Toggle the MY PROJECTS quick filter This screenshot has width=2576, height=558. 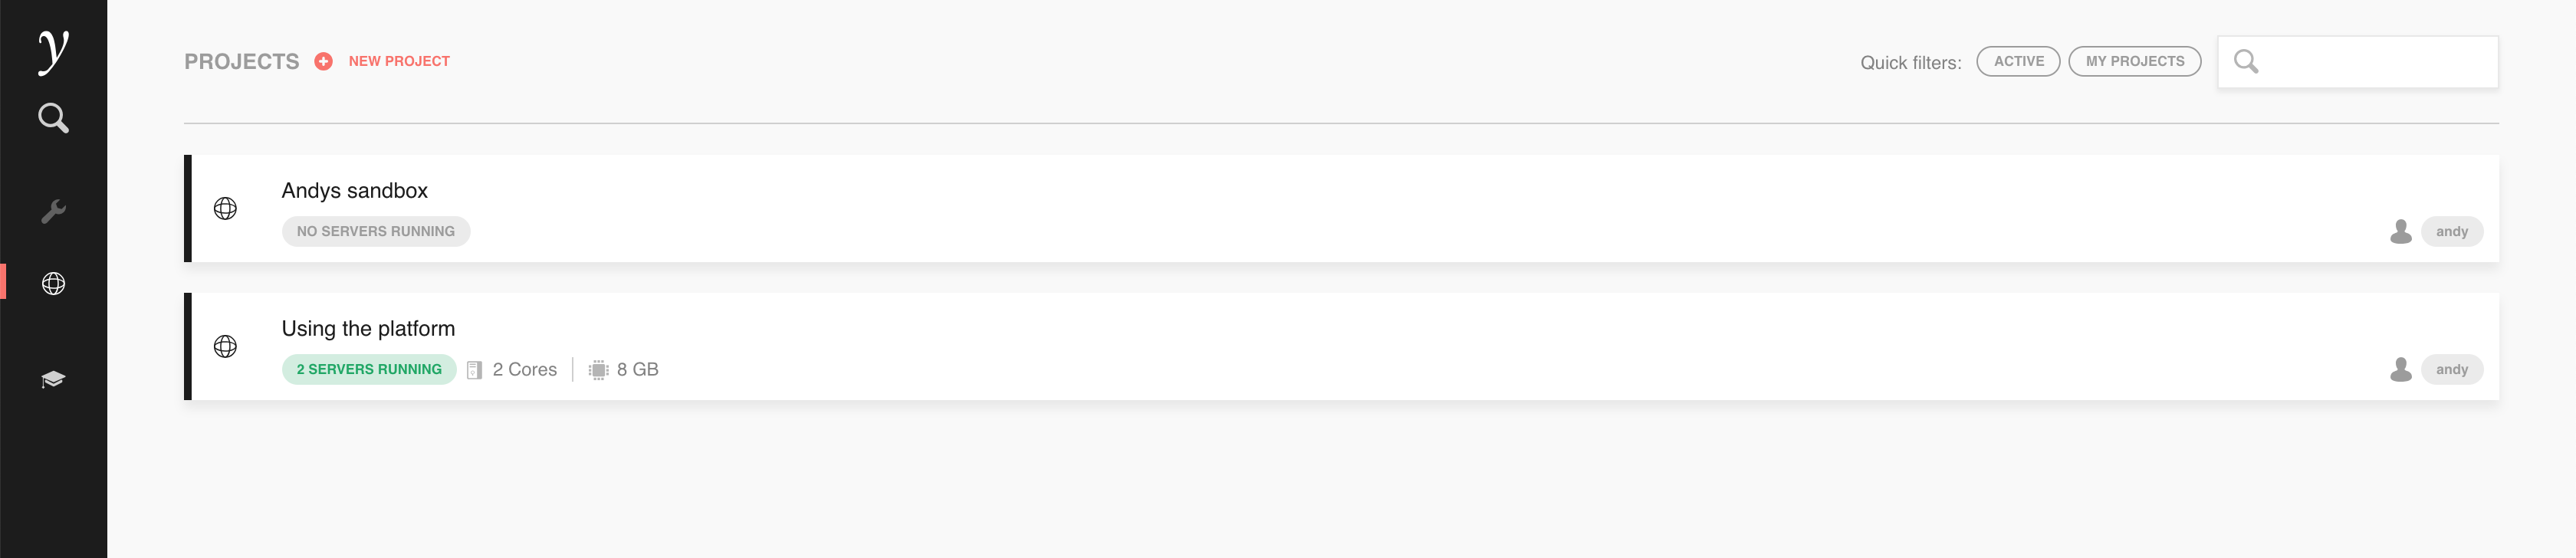[2134, 62]
